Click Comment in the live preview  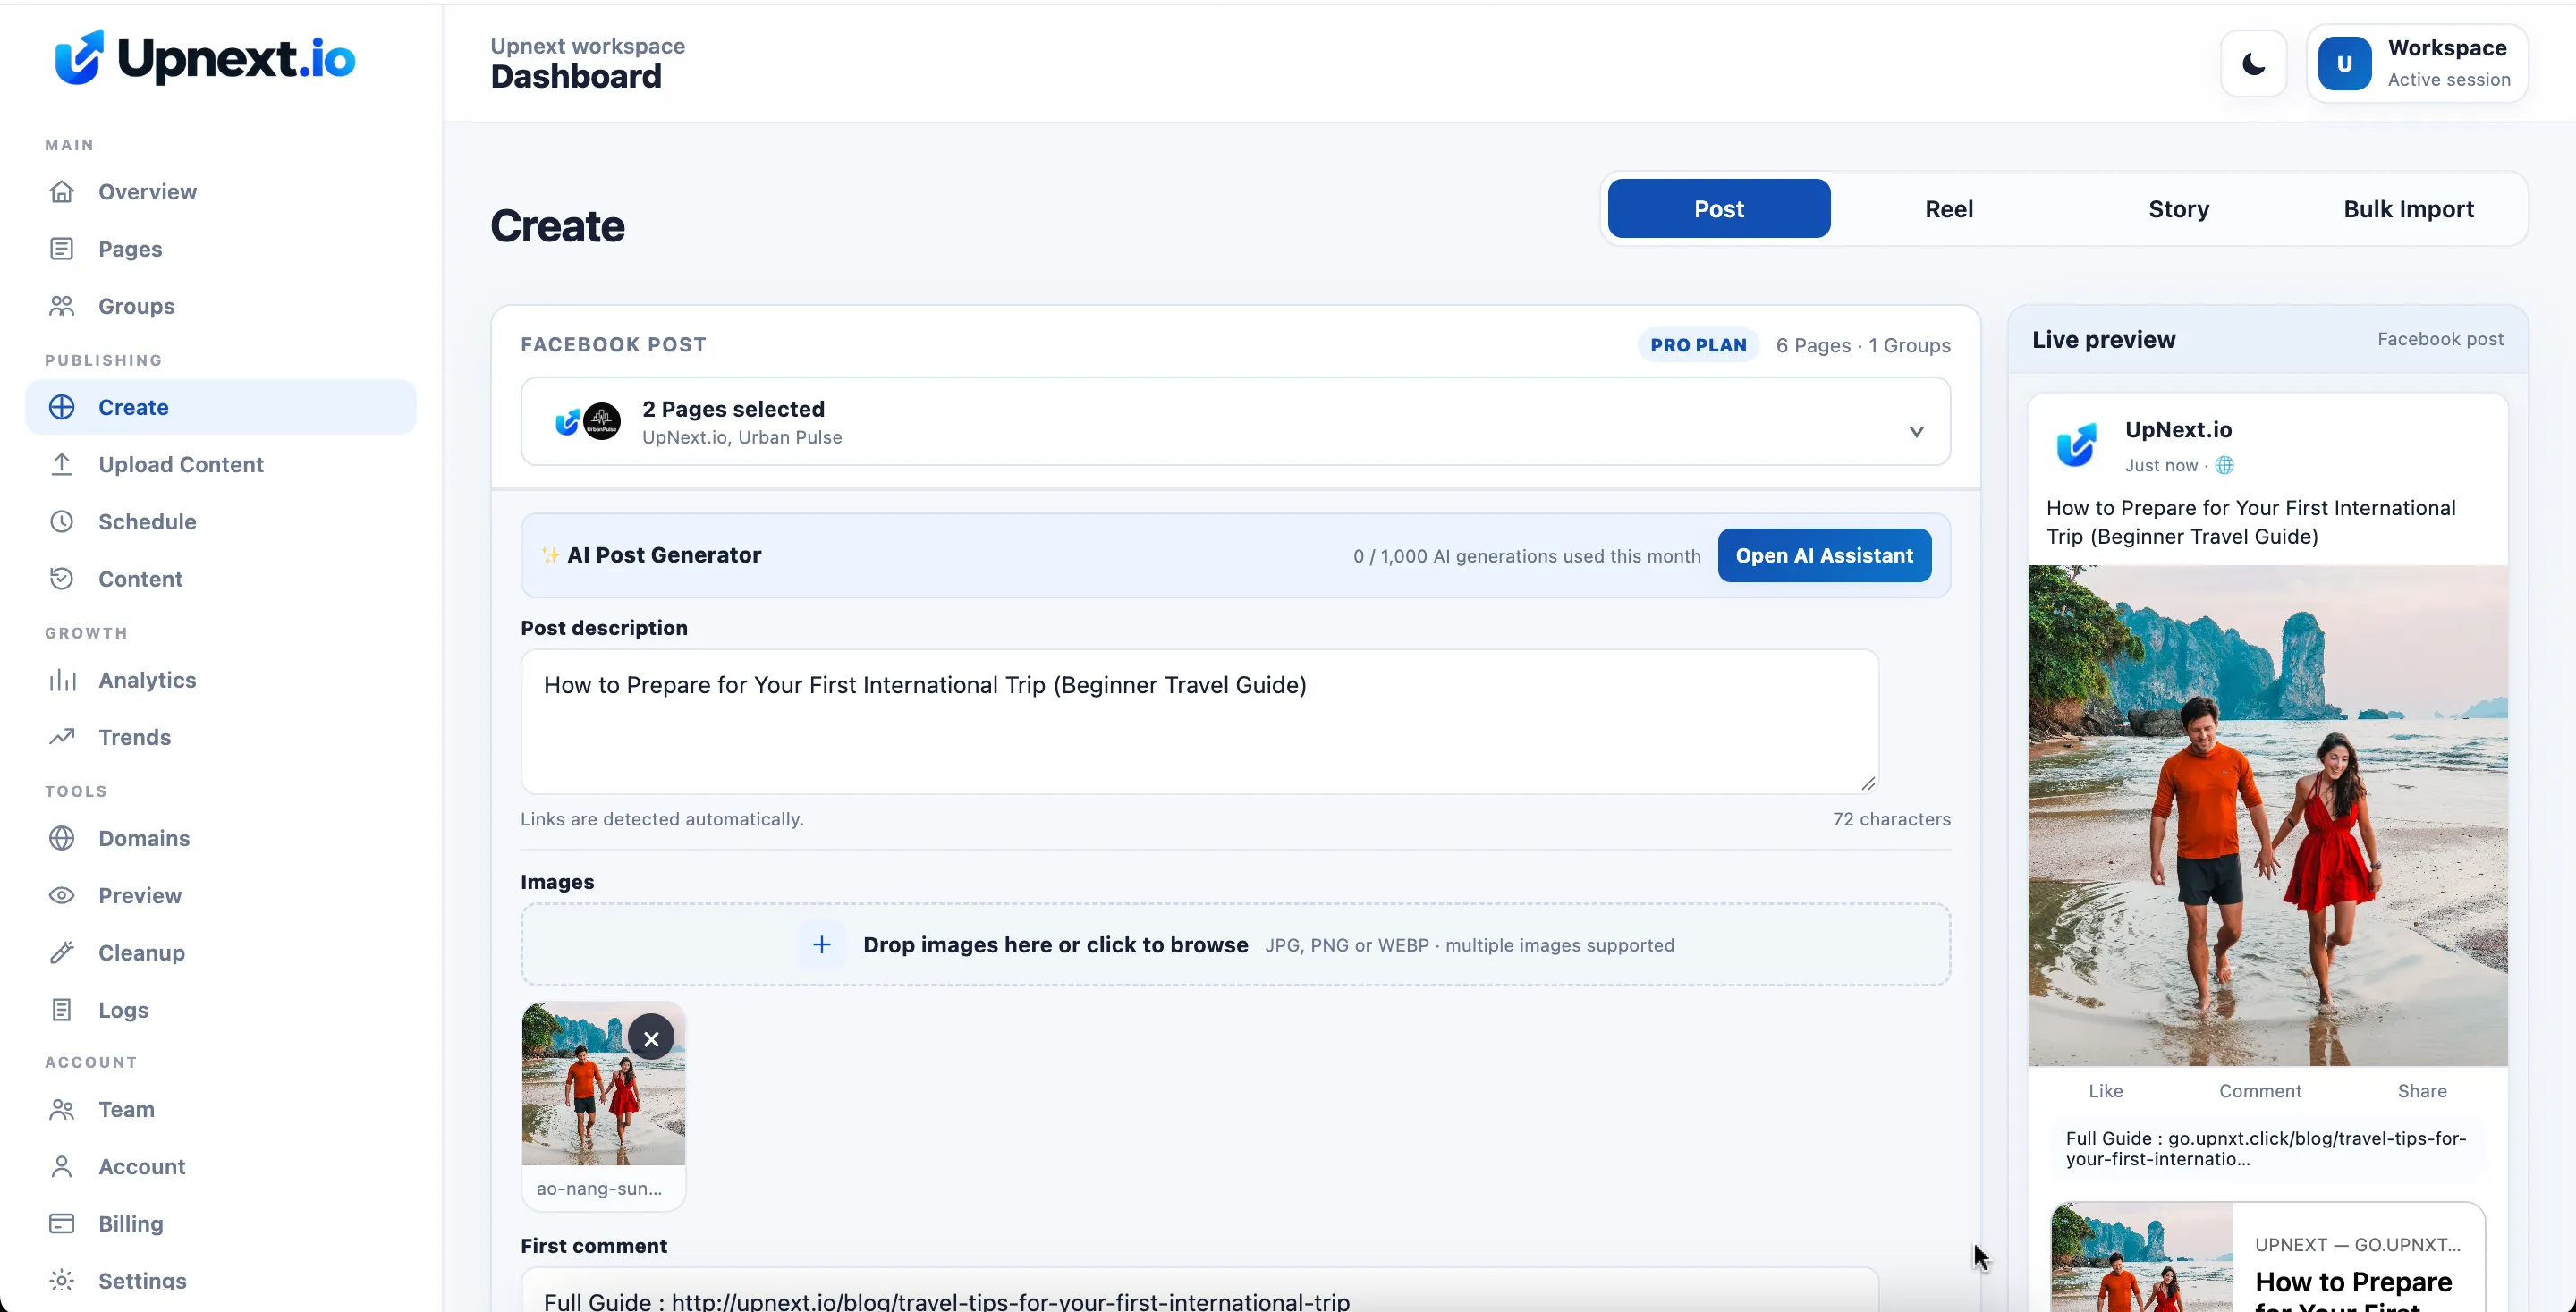(x=2260, y=1091)
